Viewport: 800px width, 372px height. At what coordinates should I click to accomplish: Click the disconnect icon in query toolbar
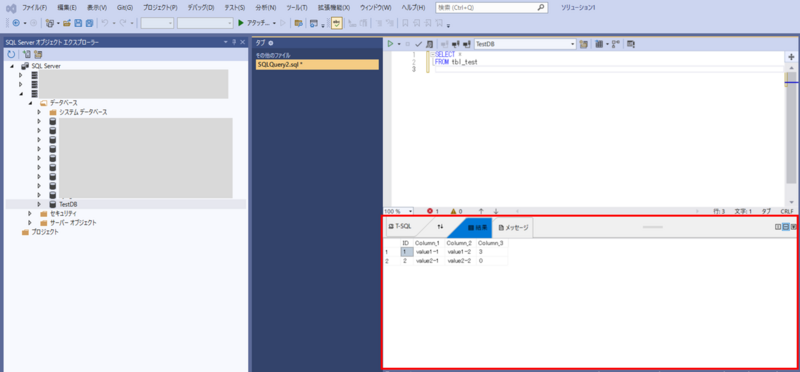455,44
